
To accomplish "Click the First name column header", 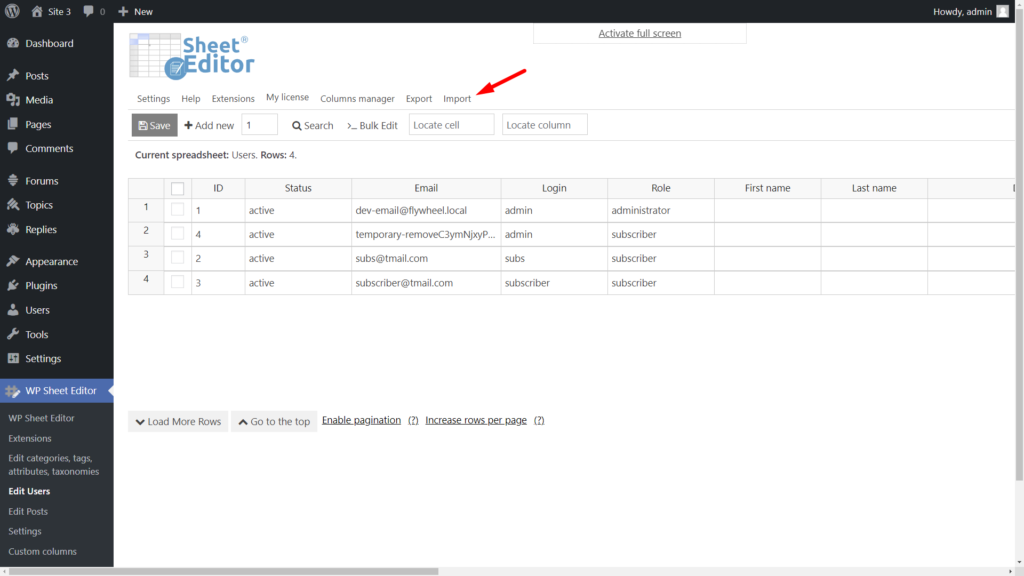I will pyautogui.click(x=767, y=188).
